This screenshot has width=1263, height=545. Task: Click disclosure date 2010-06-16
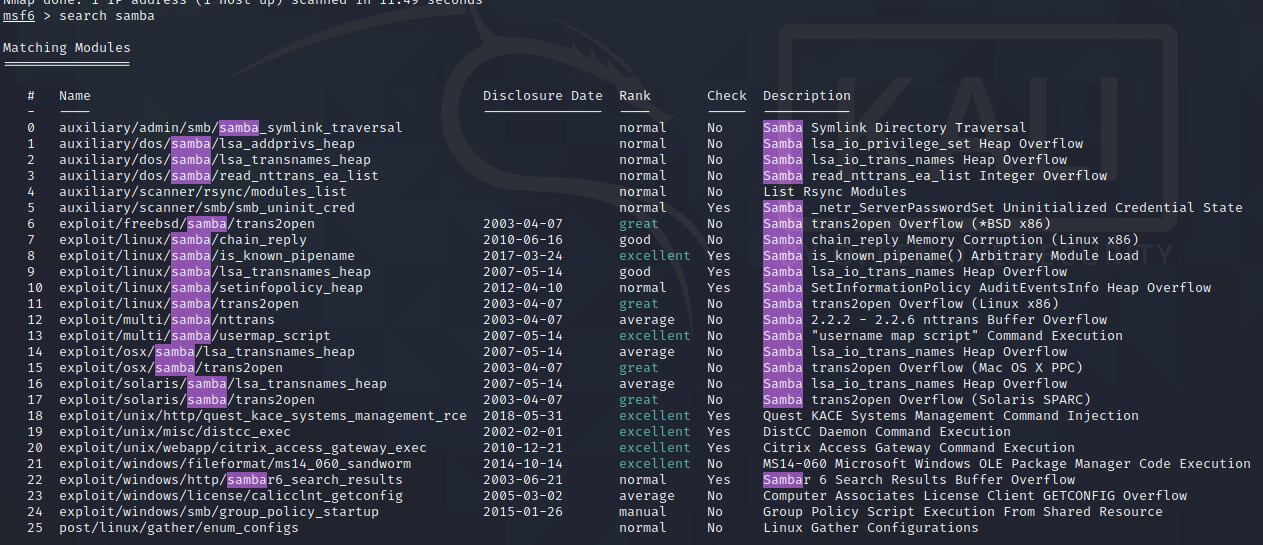click(x=523, y=240)
